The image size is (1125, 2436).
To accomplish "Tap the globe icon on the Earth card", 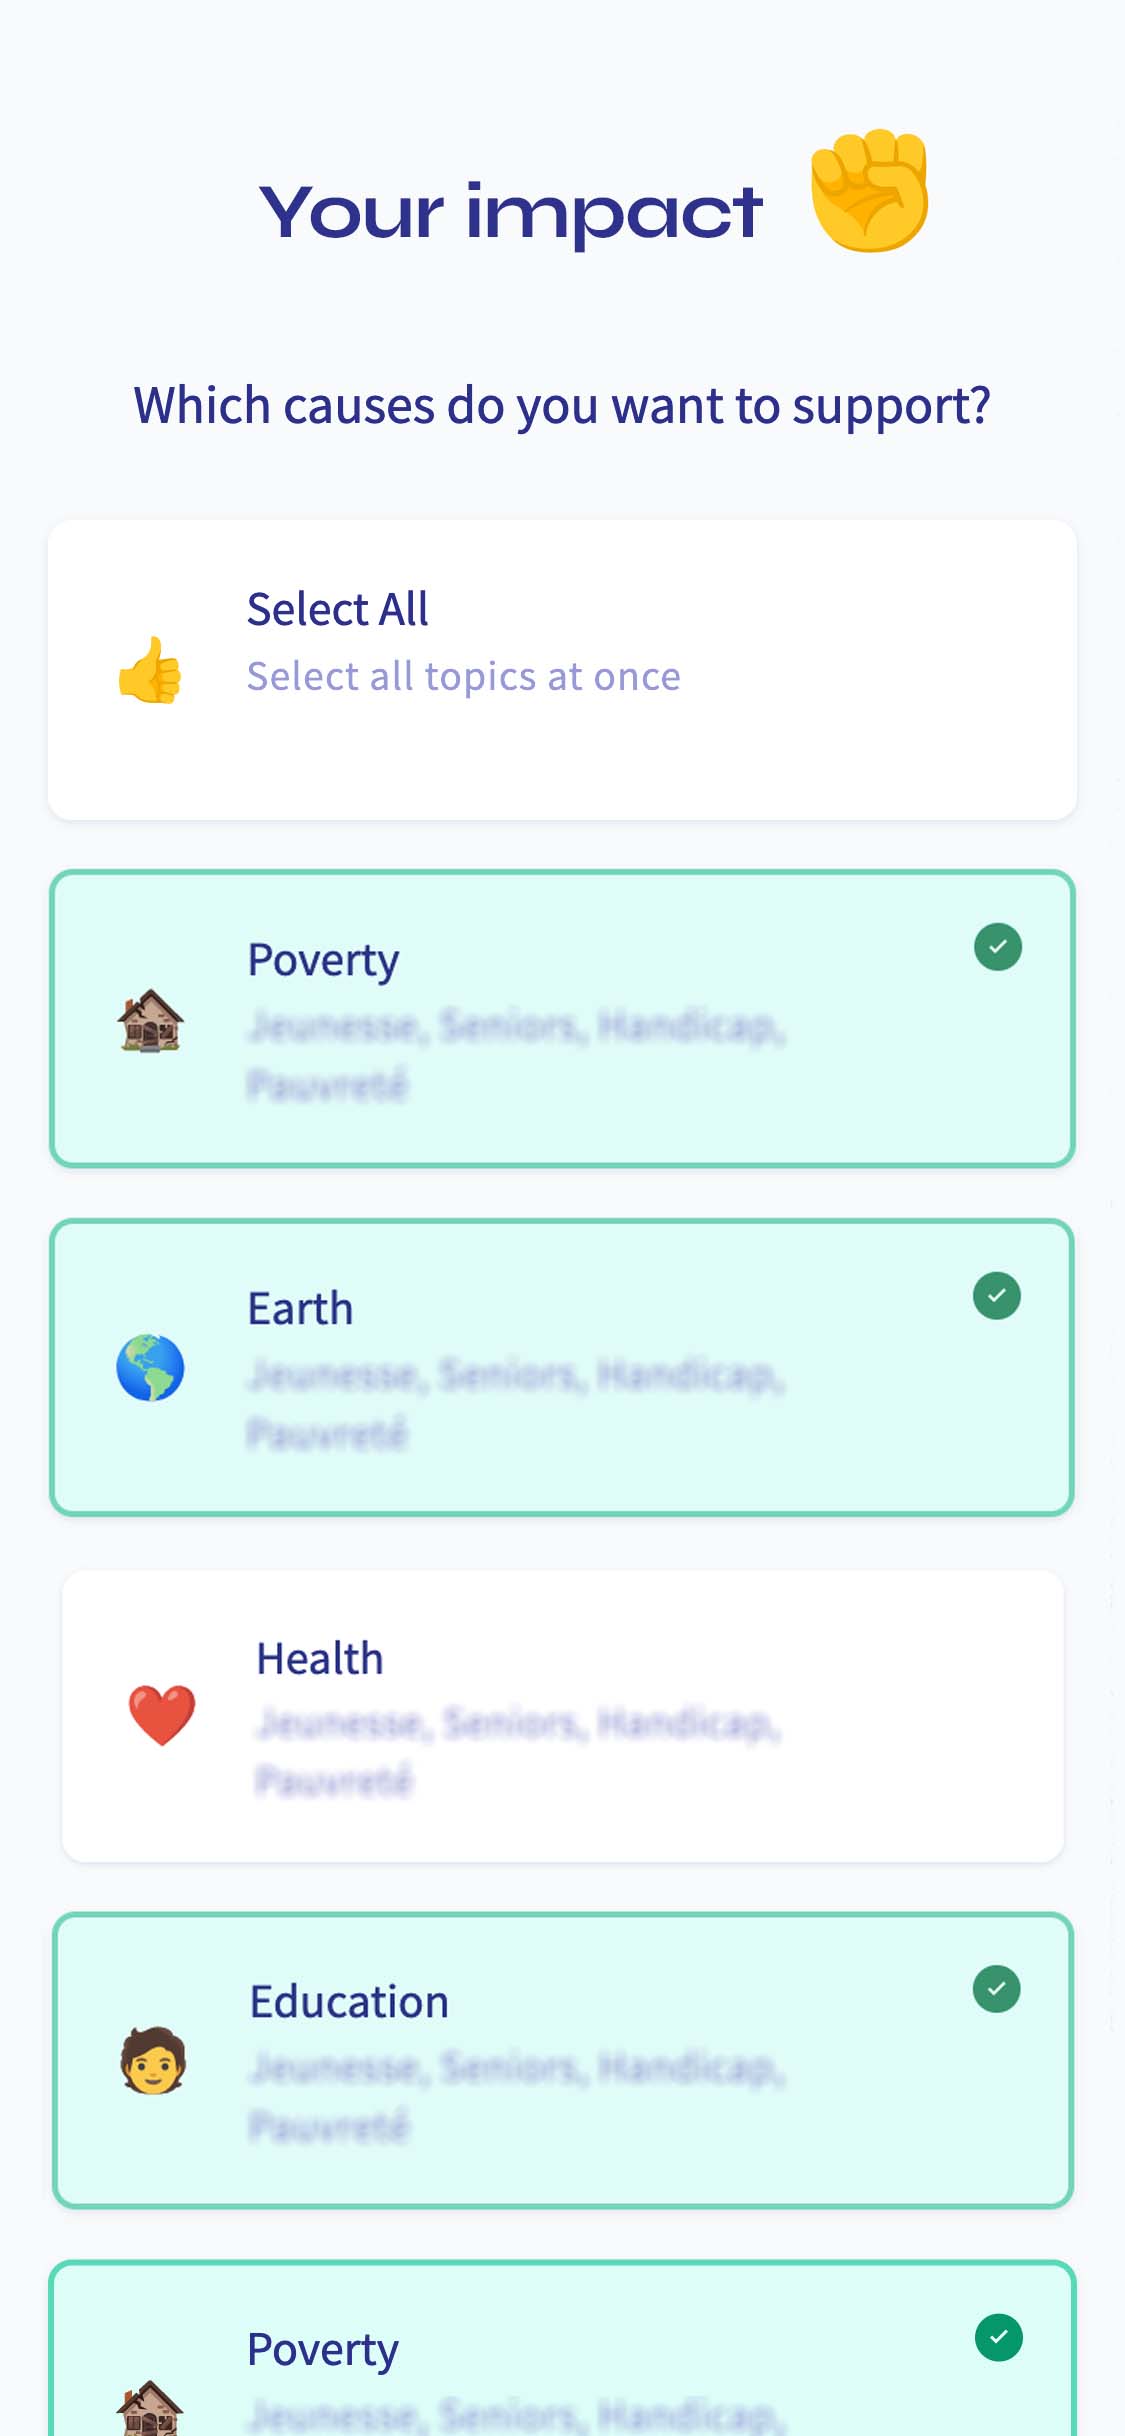I will click(x=150, y=1367).
